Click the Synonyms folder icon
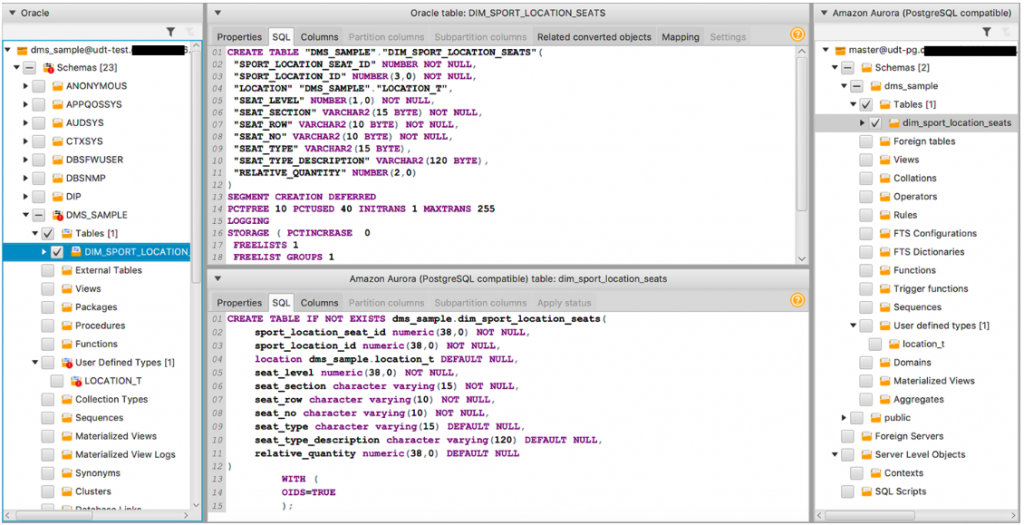1024x525 pixels. click(x=67, y=473)
